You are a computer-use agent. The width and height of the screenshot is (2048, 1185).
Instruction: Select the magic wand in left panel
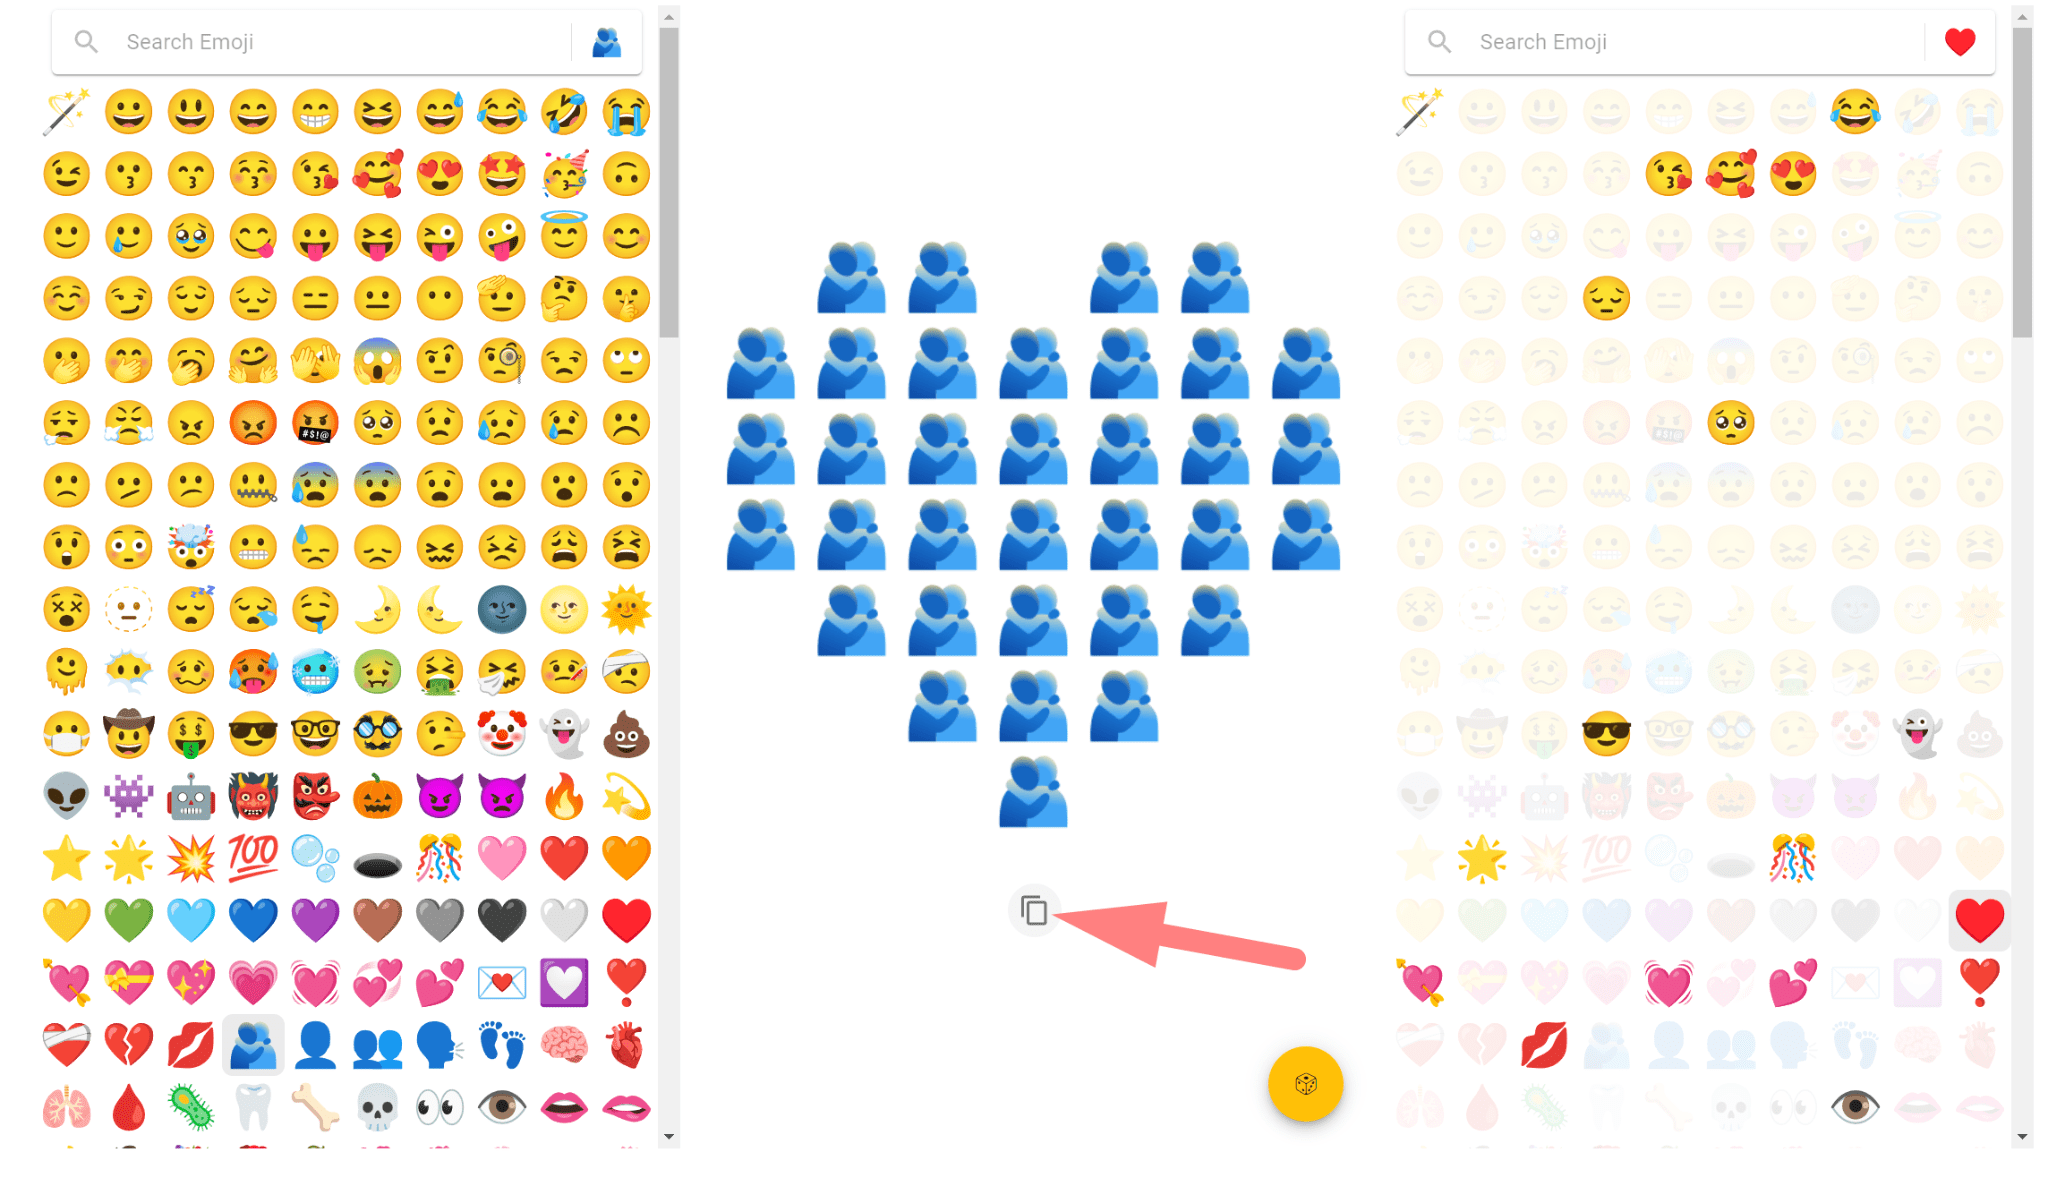[x=67, y=111]
